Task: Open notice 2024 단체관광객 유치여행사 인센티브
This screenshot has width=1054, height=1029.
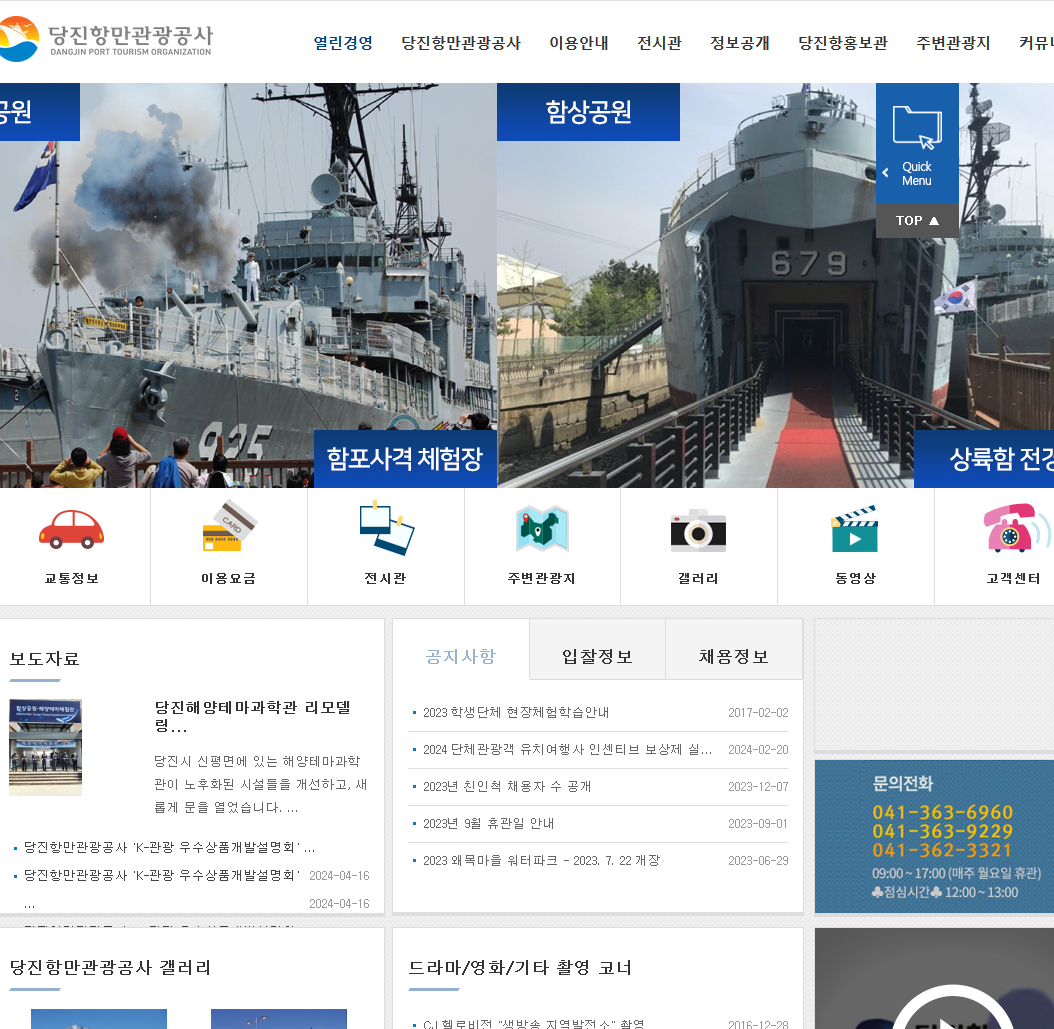Action: click(x=567, y=749)
